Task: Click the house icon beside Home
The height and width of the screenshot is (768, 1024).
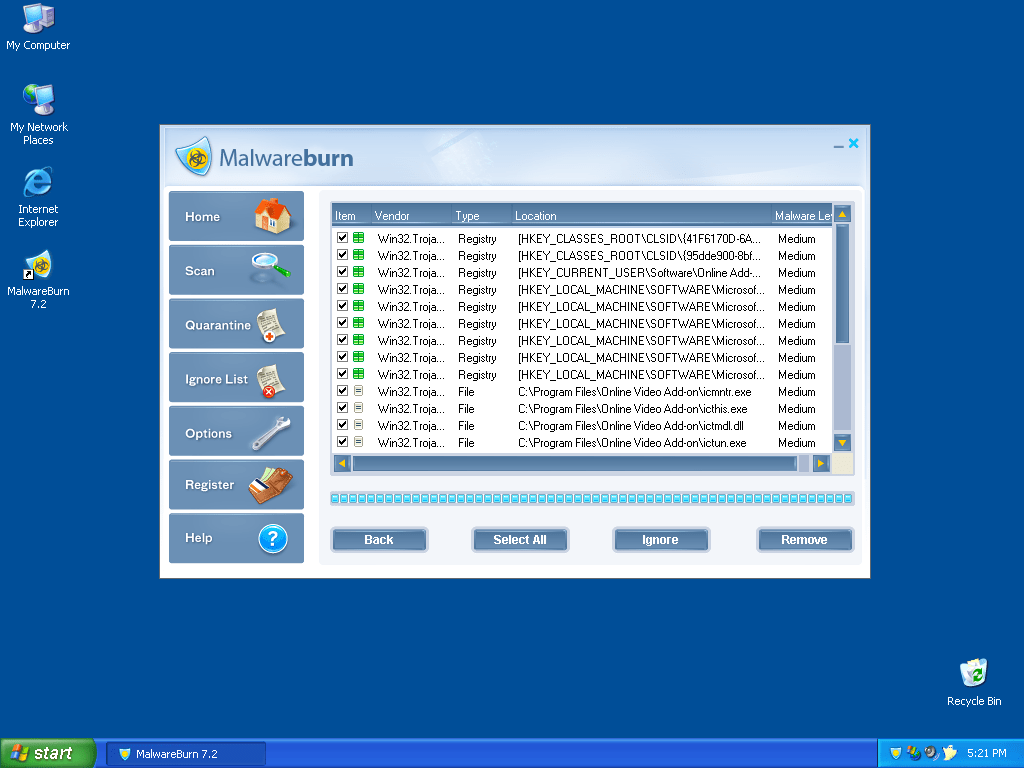Action: coord(271,216)
